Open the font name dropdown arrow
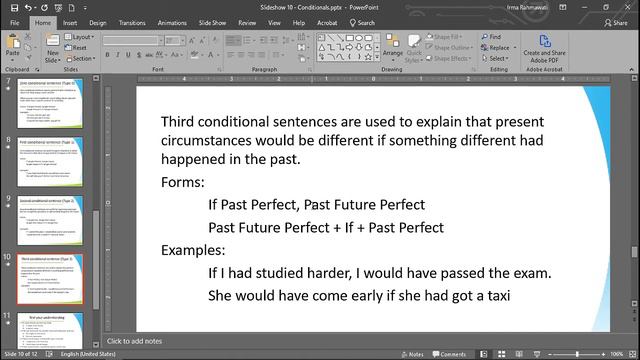Screen dimensions: 640x360 pos(160,40)
